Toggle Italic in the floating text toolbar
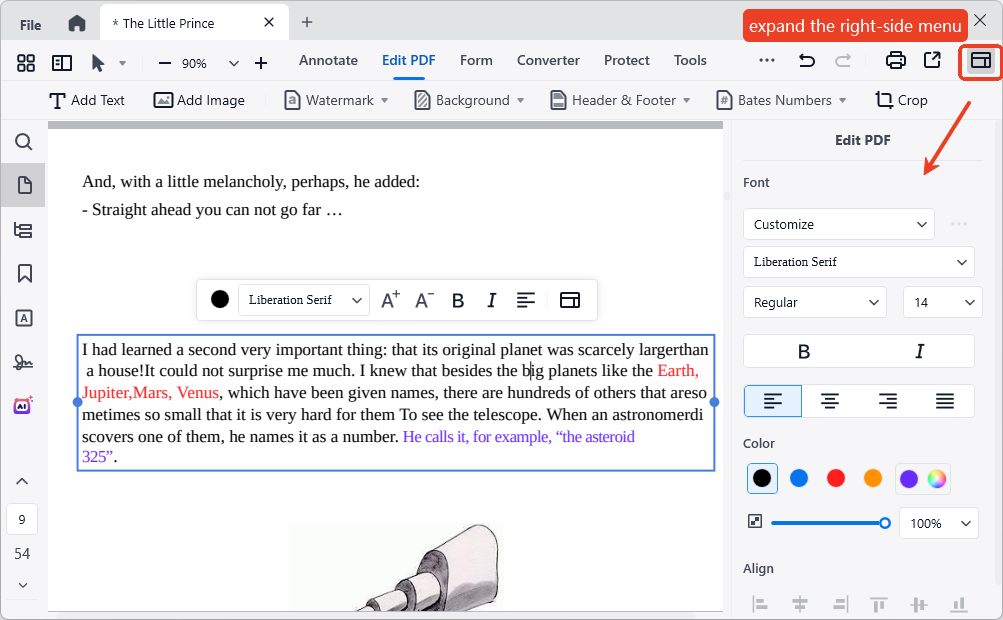1003x620 pixels. 491,299
